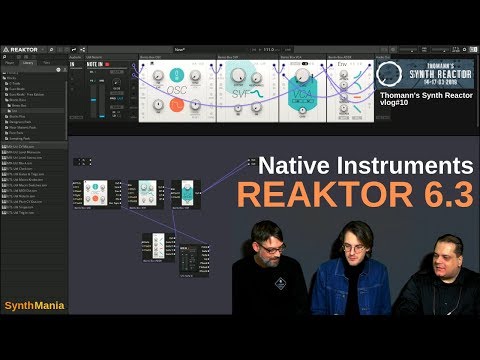Click the large cutoff knob on the SVF block

[x=238, y=76]
